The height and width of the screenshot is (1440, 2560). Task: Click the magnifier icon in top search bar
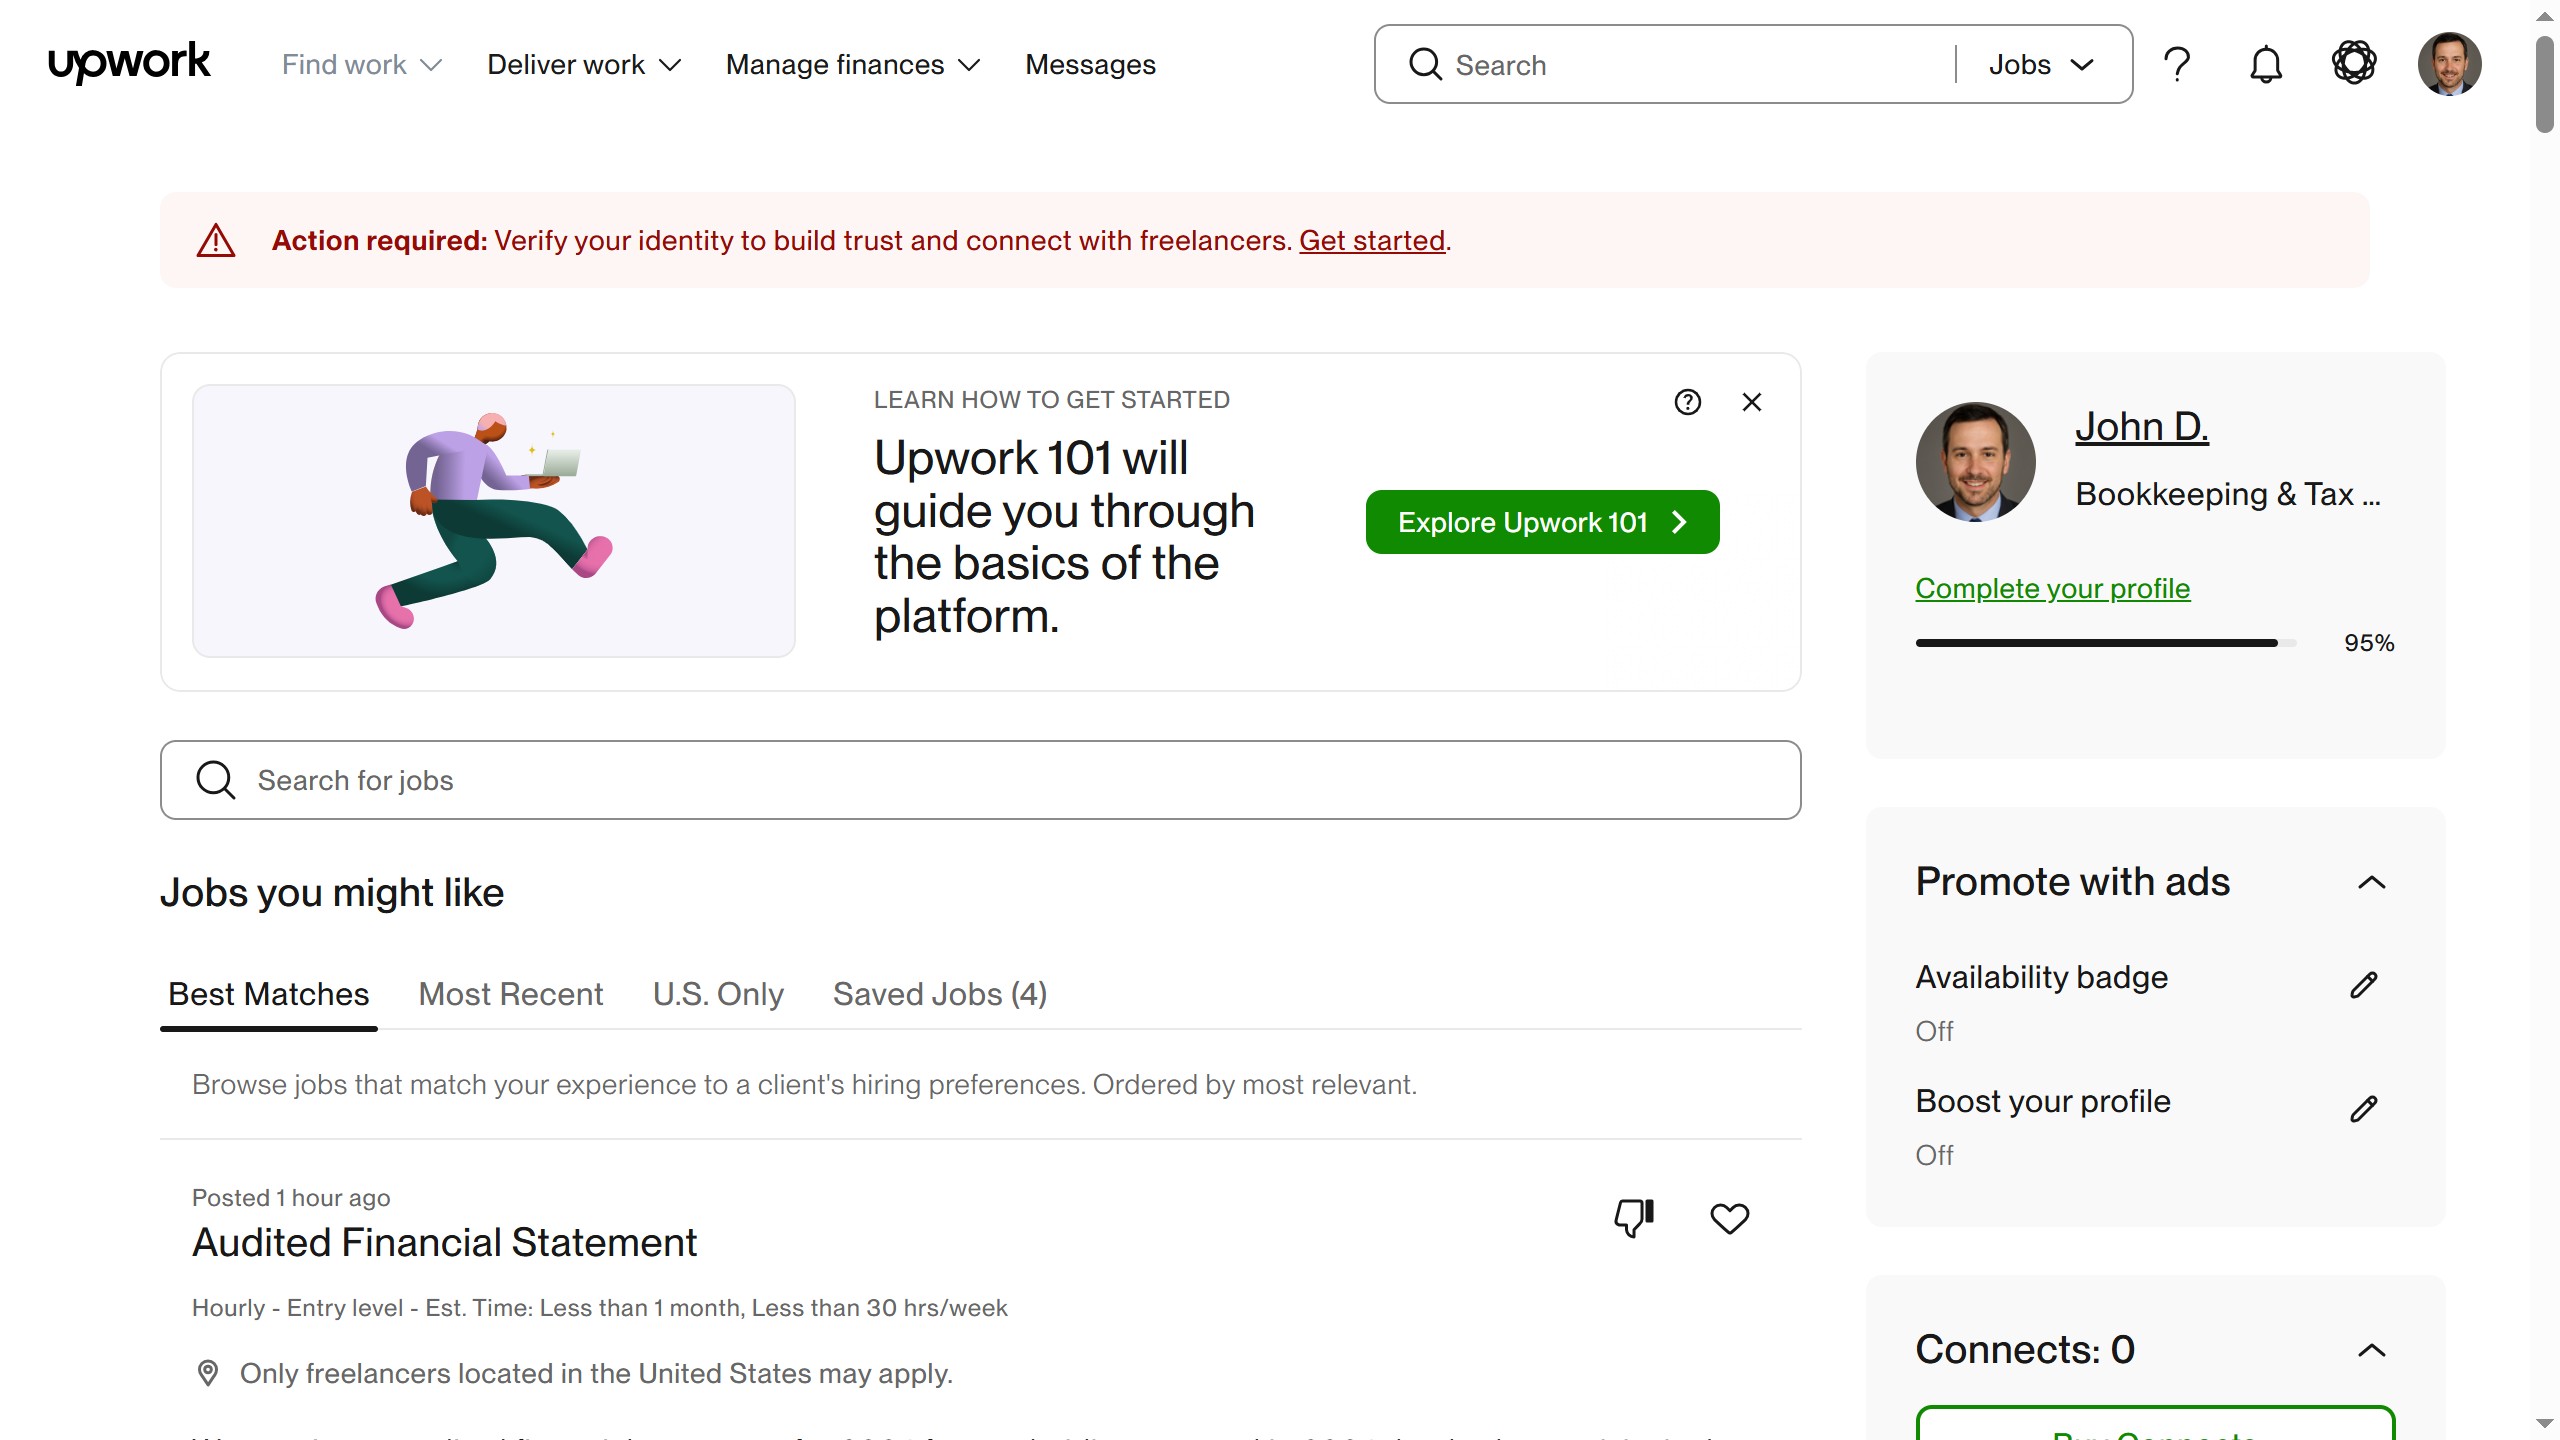point(1425,65)
